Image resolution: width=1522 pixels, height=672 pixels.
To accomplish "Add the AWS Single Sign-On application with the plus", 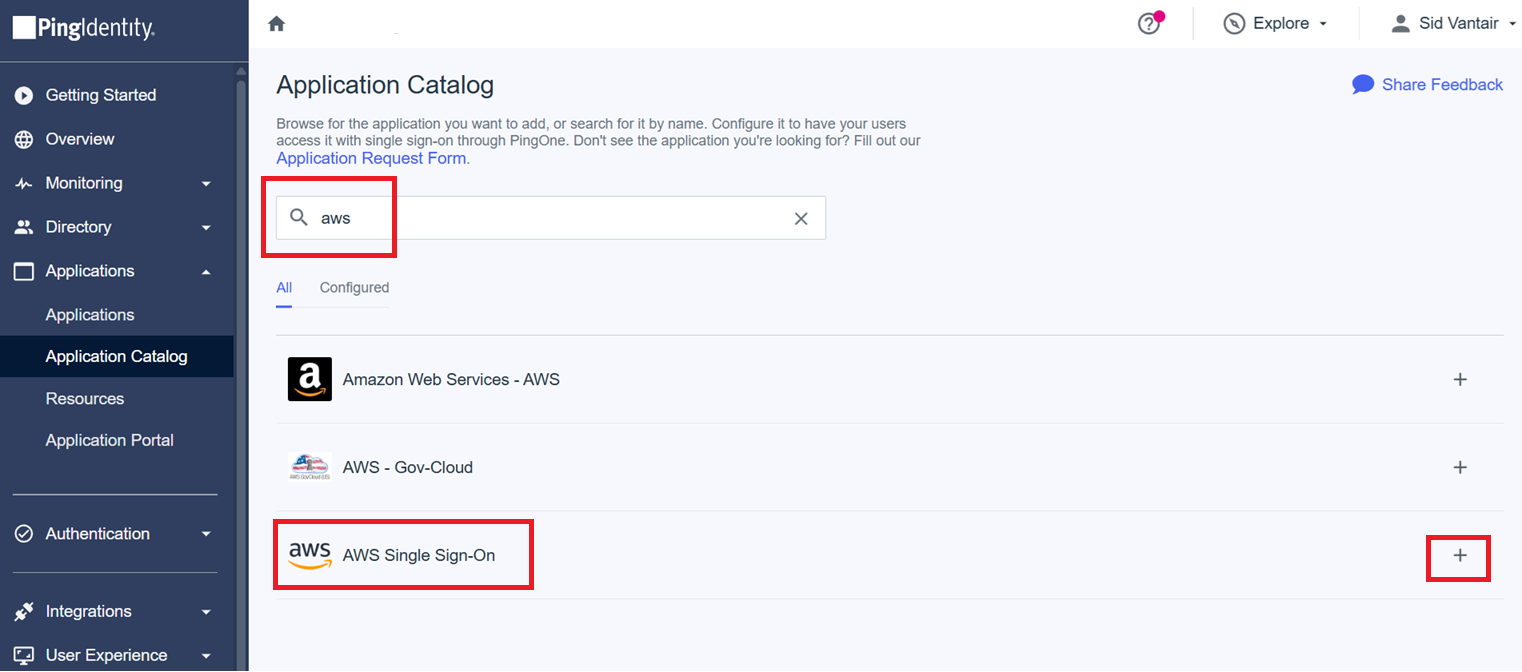I will click(1460, 555).
